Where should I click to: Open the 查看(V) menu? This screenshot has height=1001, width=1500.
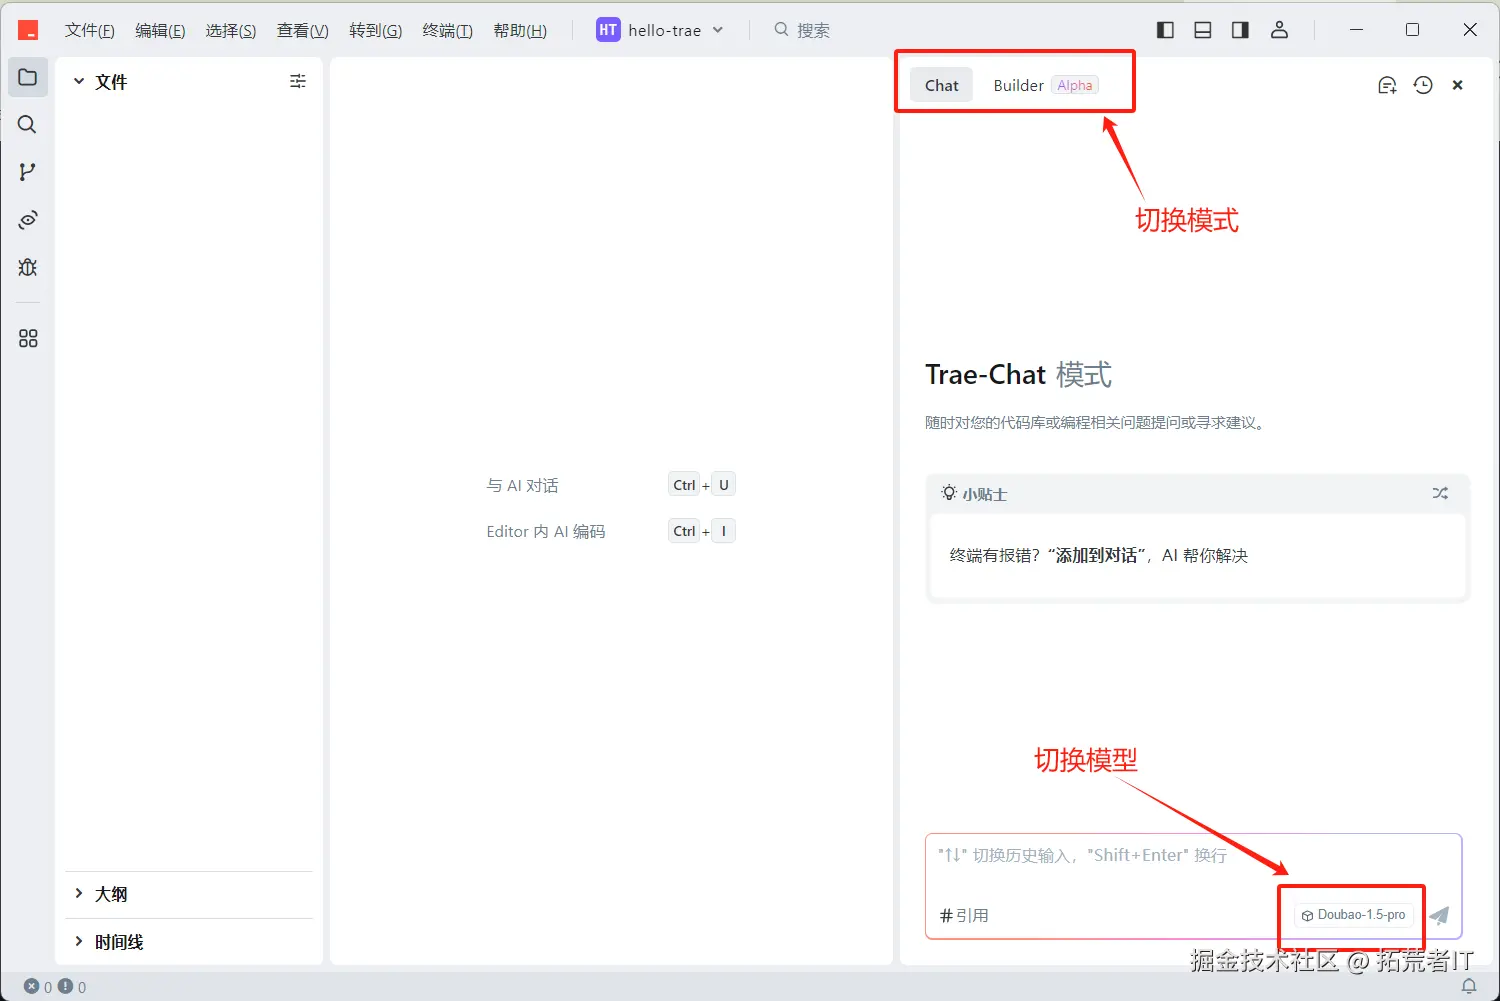(x=303, y=30)
